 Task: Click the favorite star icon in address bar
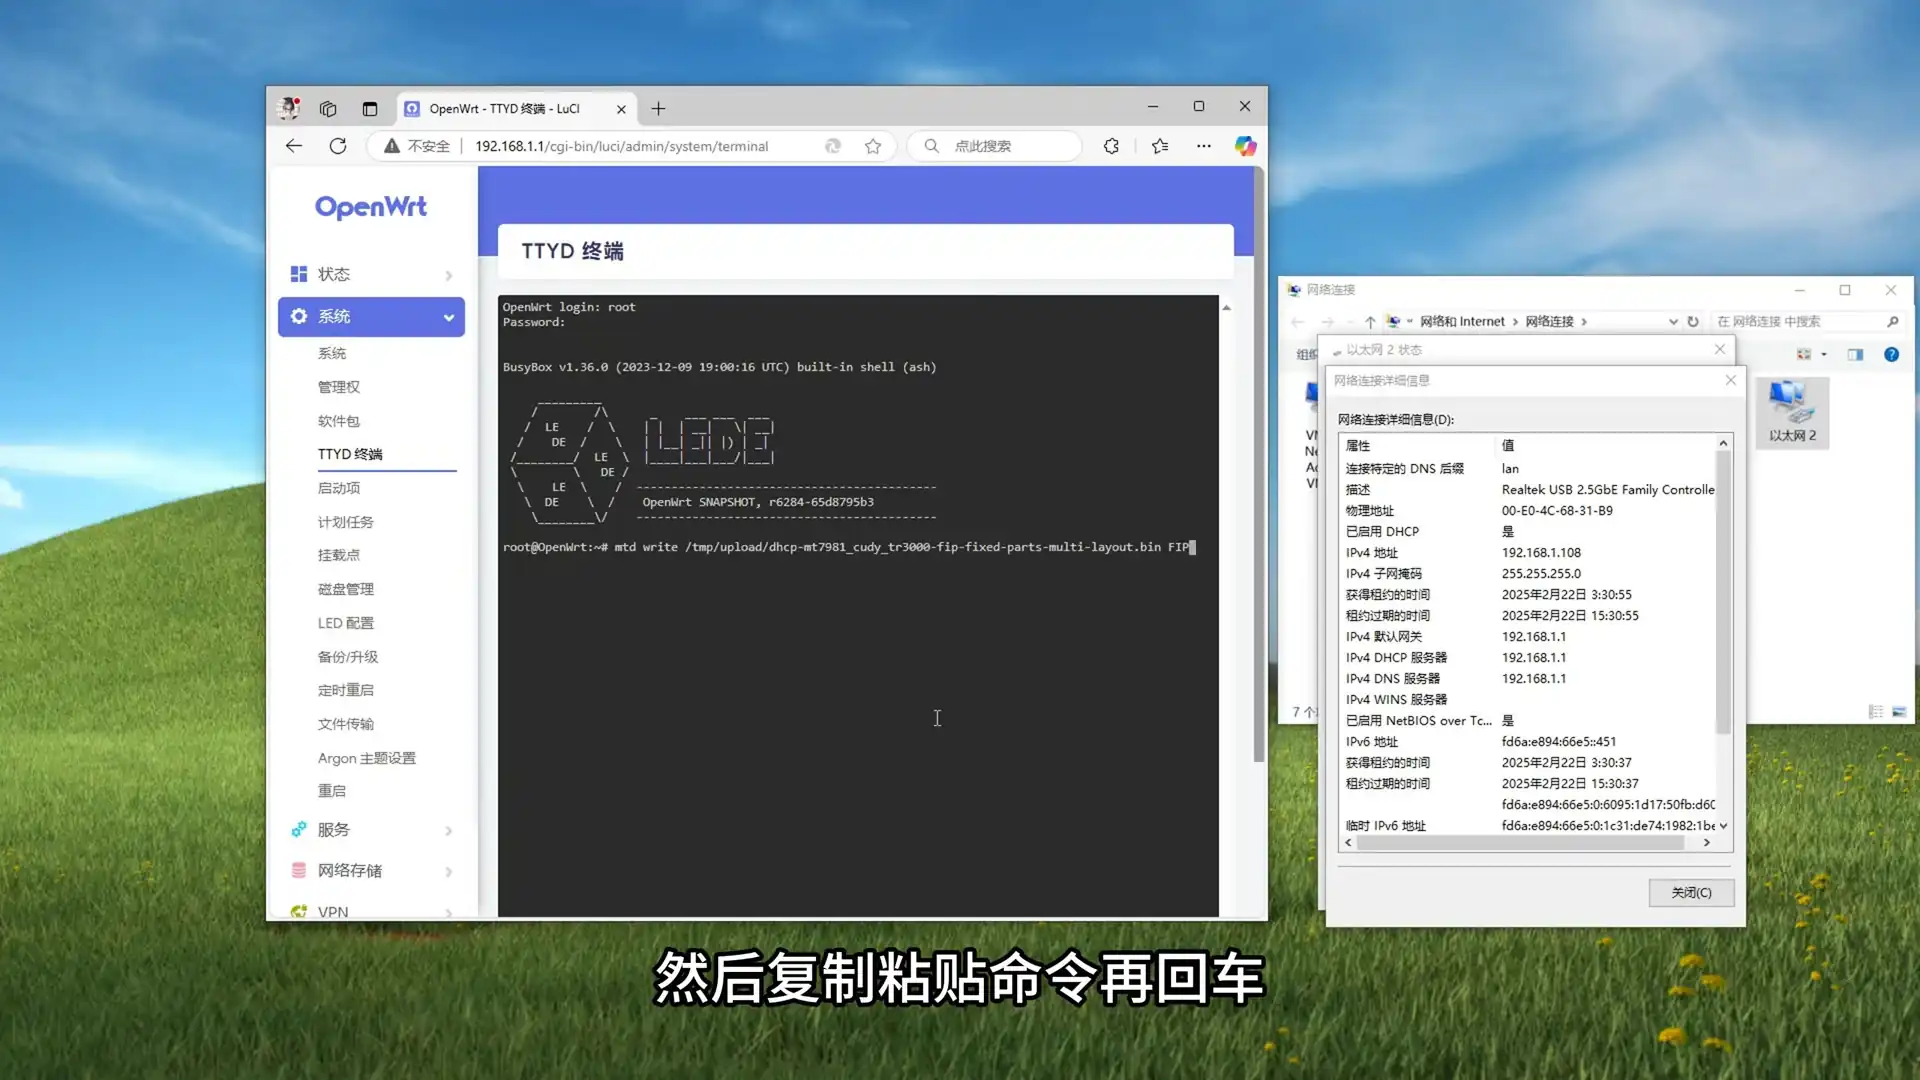pyautogui.click(x=873, y=146)
